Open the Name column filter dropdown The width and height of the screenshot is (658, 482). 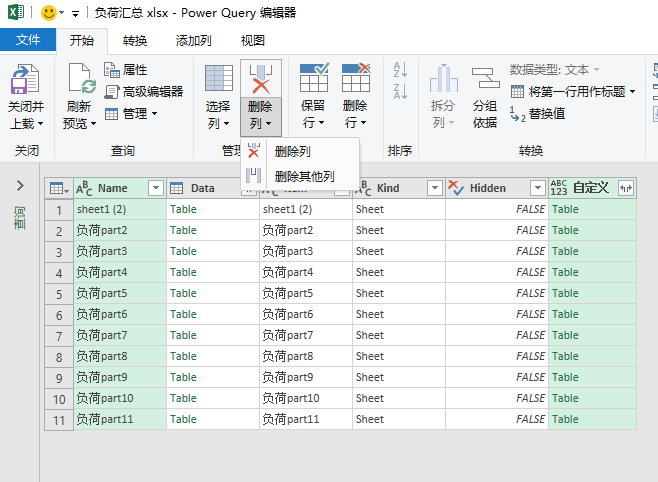click(156, 188)
